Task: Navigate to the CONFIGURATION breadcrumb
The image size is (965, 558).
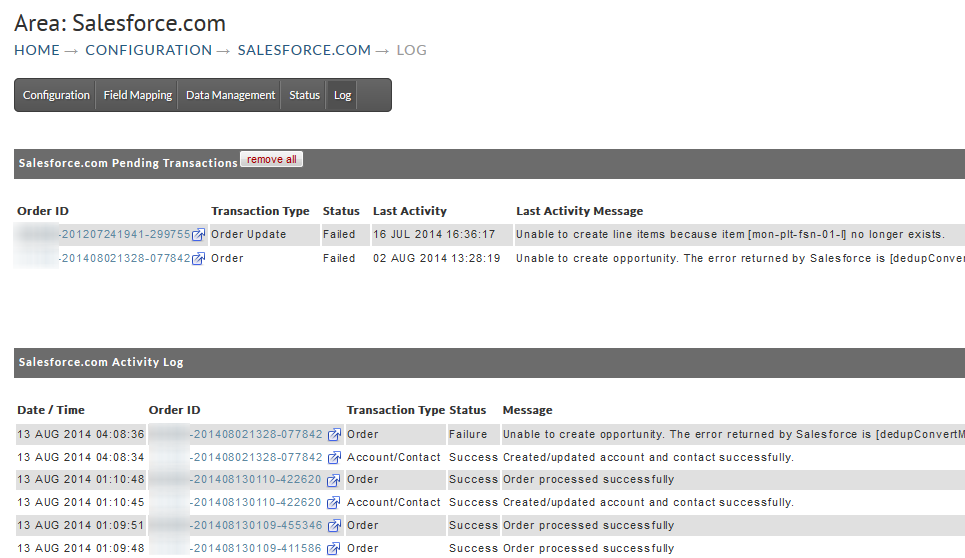Action: (x=148, y=50)
